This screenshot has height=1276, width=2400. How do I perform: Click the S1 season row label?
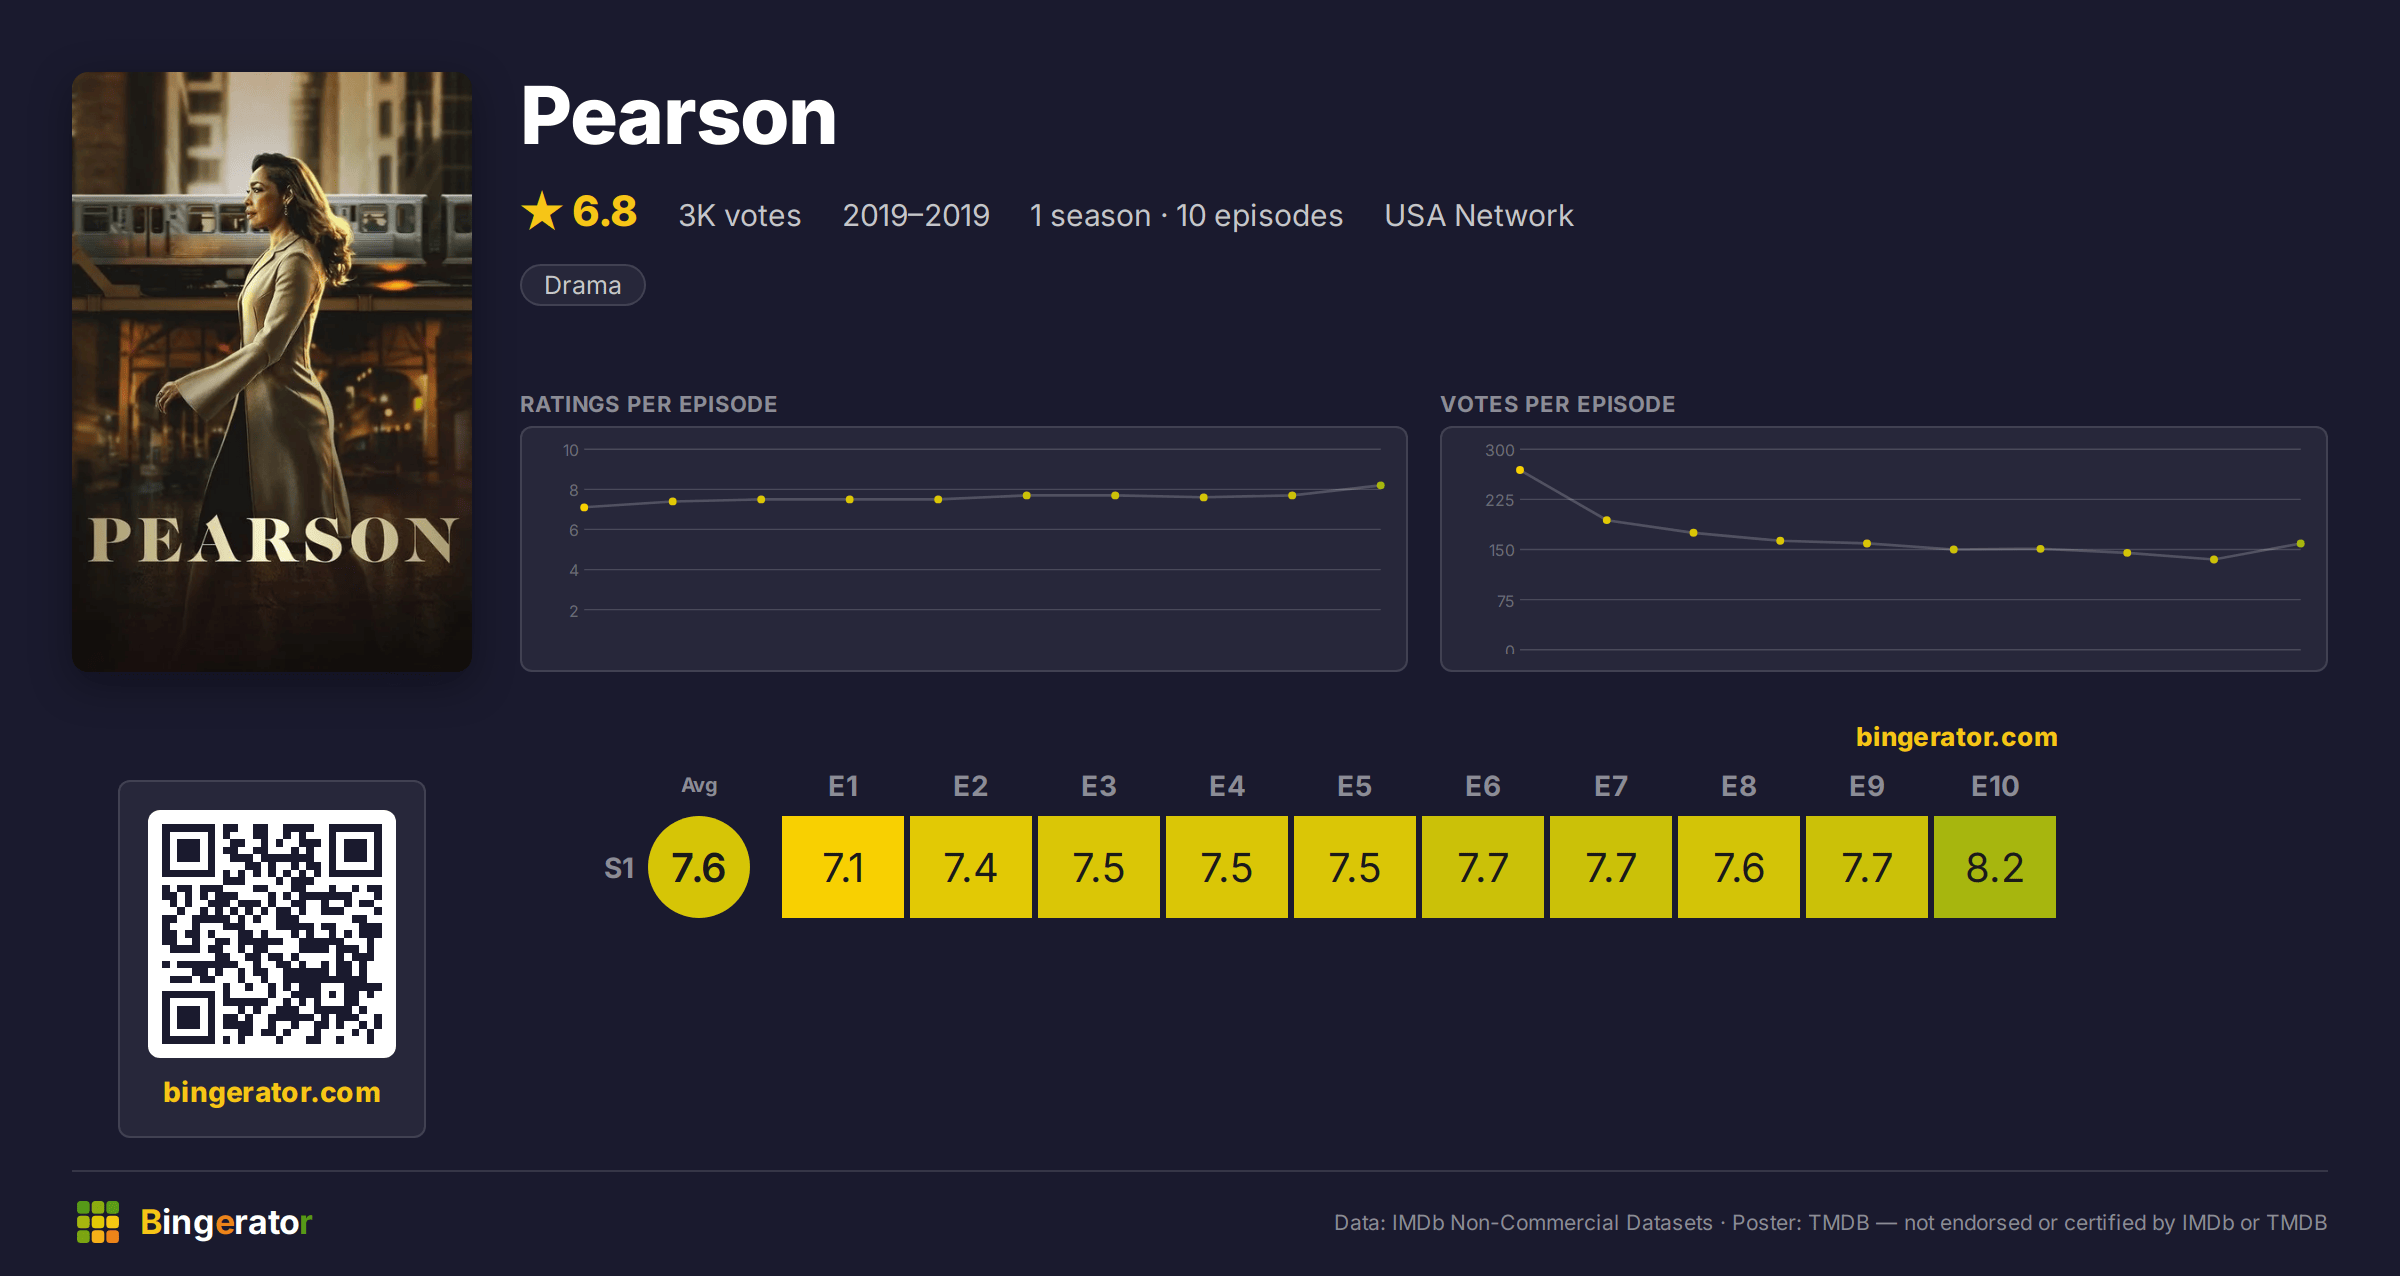(619, 868)
